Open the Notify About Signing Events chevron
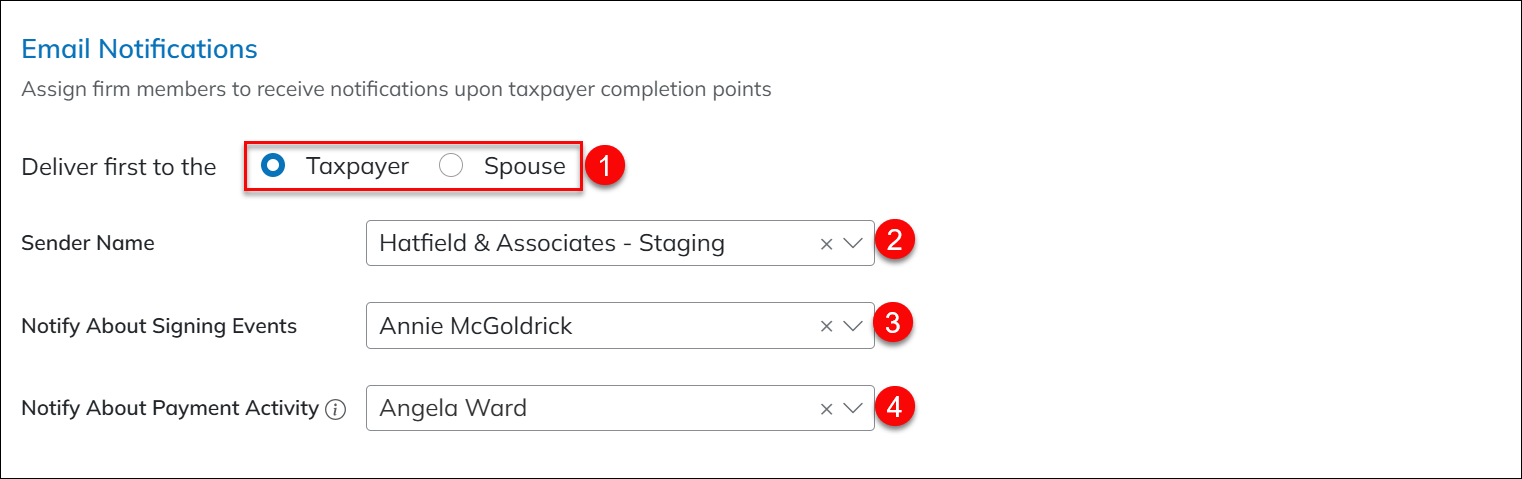The width and height of the screenshot is (1522, 479). [853, 325]
